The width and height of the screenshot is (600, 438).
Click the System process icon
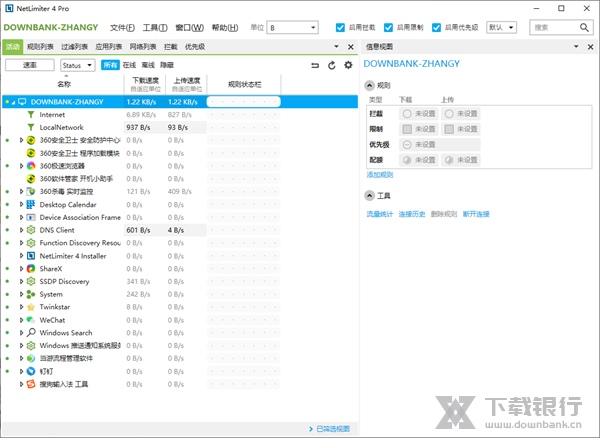[31, 295]
